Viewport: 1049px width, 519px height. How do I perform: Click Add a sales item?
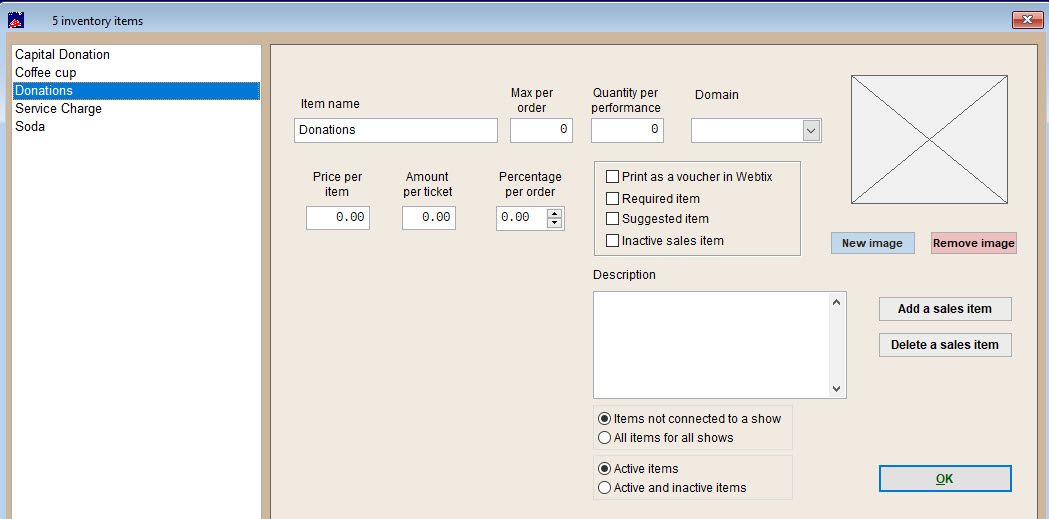click(x=945, y=309)
